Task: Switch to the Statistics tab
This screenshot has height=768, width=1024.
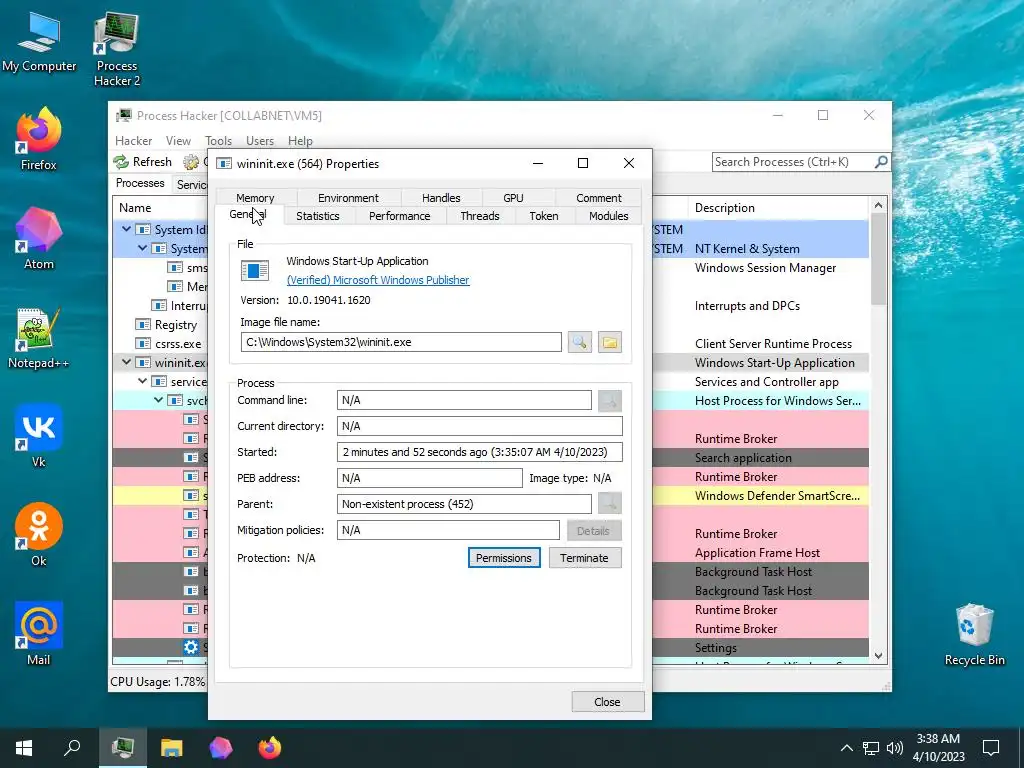Action: click(318, 216)
